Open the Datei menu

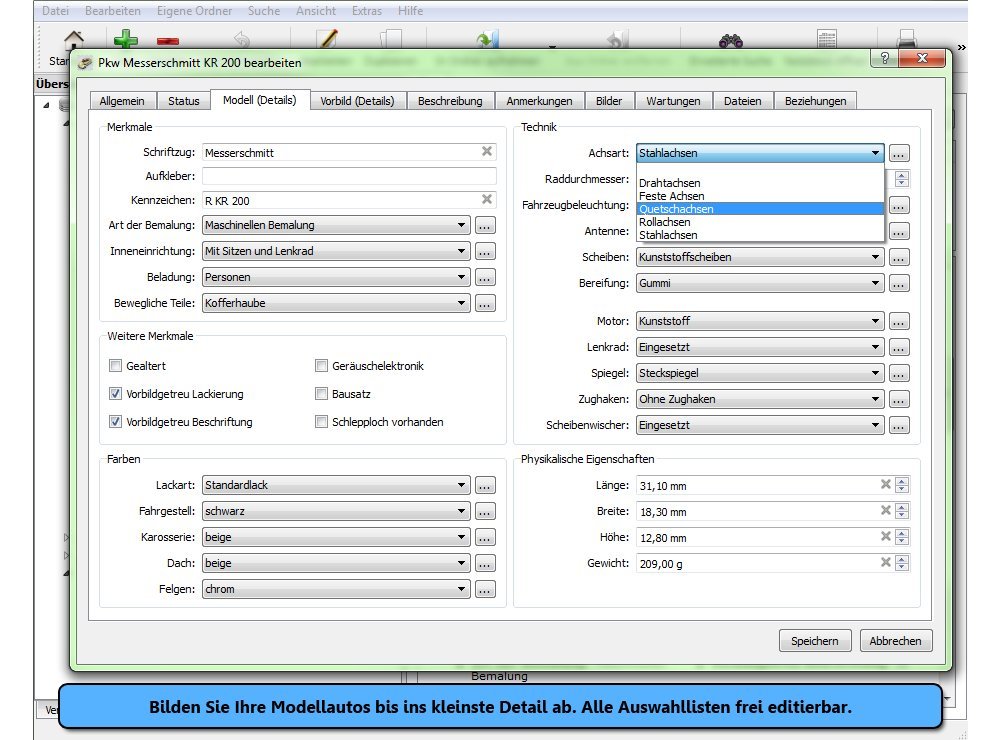pos(56,11)
